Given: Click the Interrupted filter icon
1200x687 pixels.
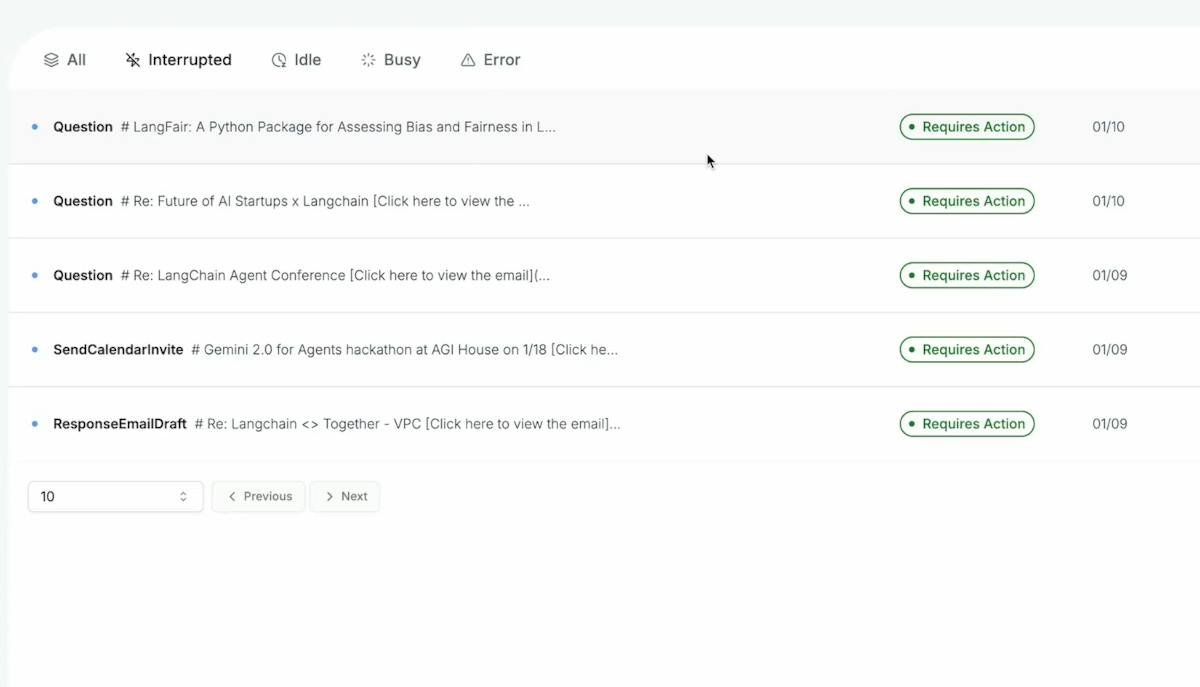Looking at the screenshot, I should (x=132, y=60).
